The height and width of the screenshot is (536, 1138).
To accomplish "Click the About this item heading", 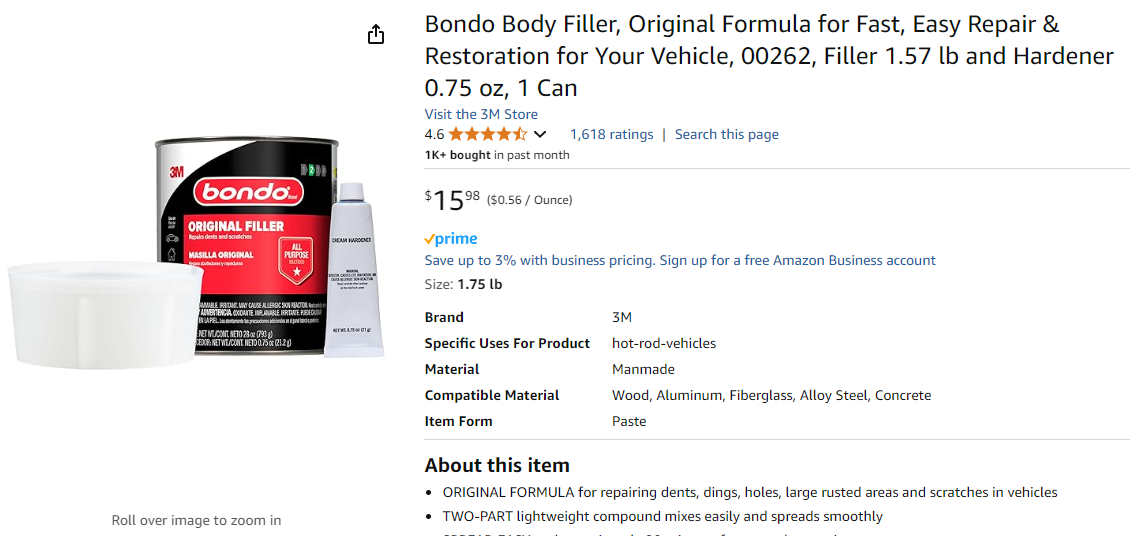I will pyautogui.click(x=497, y=465).
